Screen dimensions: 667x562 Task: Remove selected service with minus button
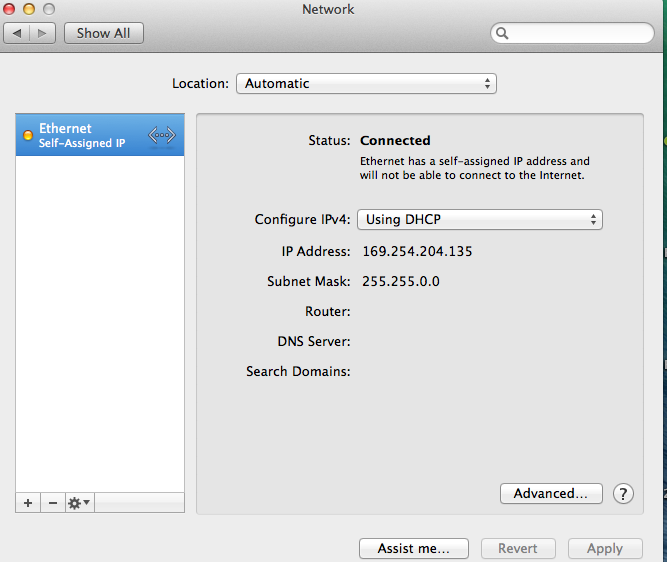53,503
